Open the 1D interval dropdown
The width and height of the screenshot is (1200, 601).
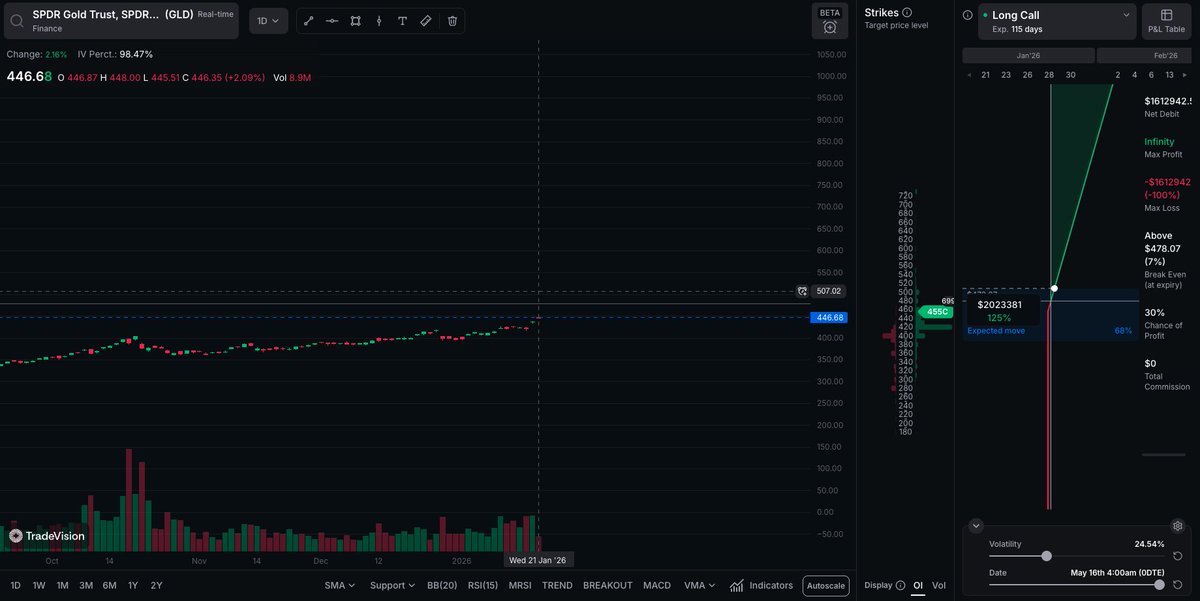click(268, 20)
